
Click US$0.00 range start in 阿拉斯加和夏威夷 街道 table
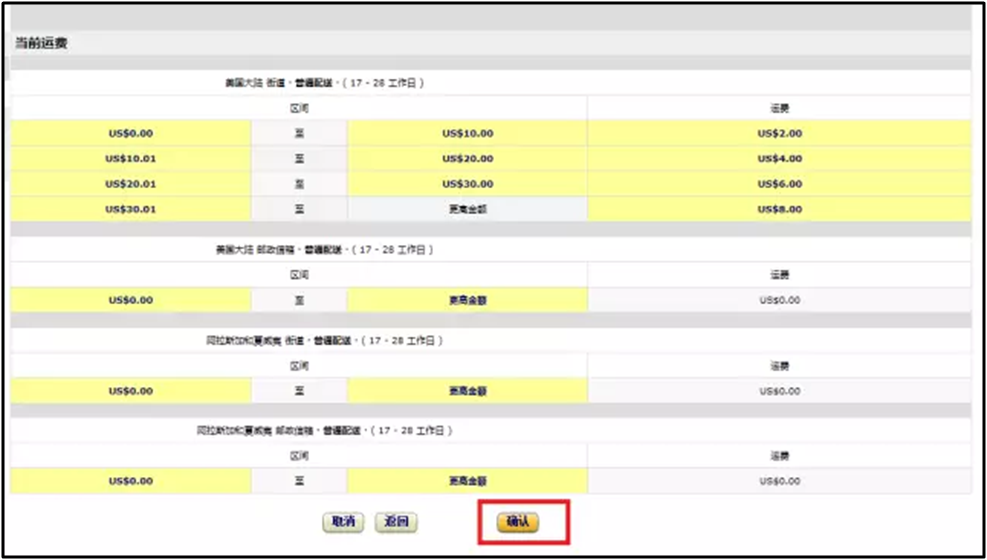[x=131, y=391]
